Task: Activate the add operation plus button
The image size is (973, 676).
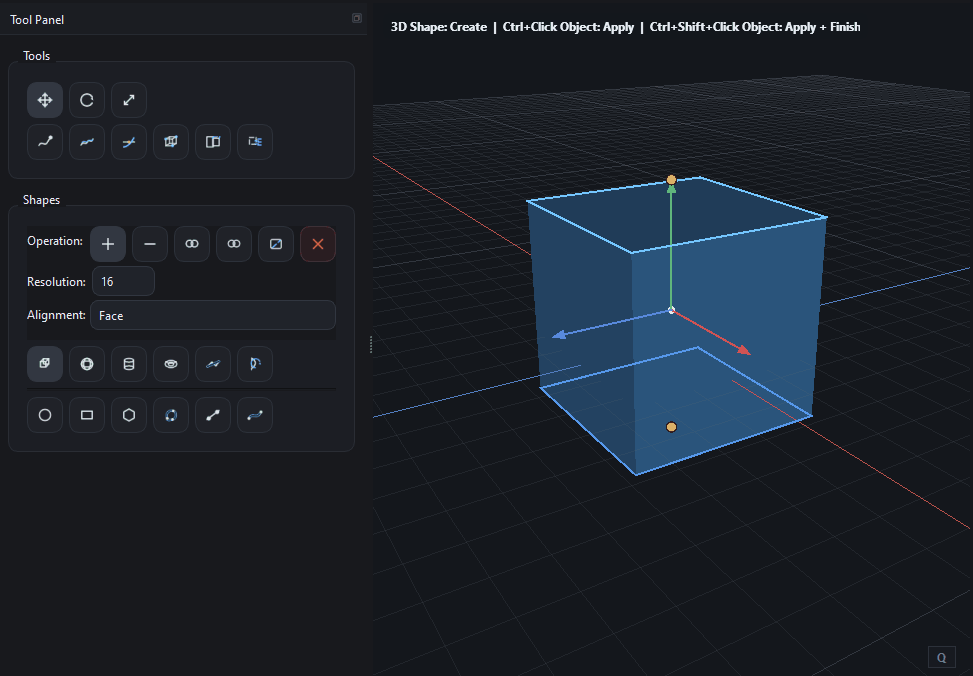Action: [x=107, y=243]
